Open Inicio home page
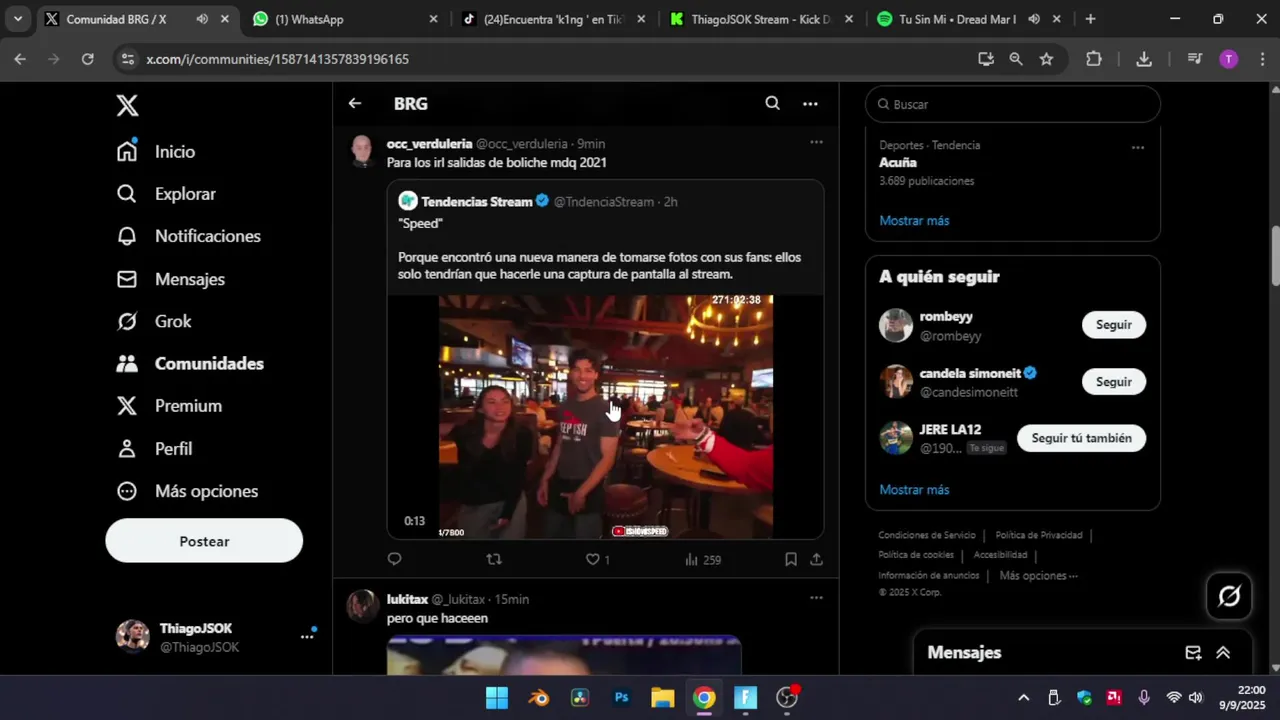This screenshot has height=720, width=1280. pos(155,151)
